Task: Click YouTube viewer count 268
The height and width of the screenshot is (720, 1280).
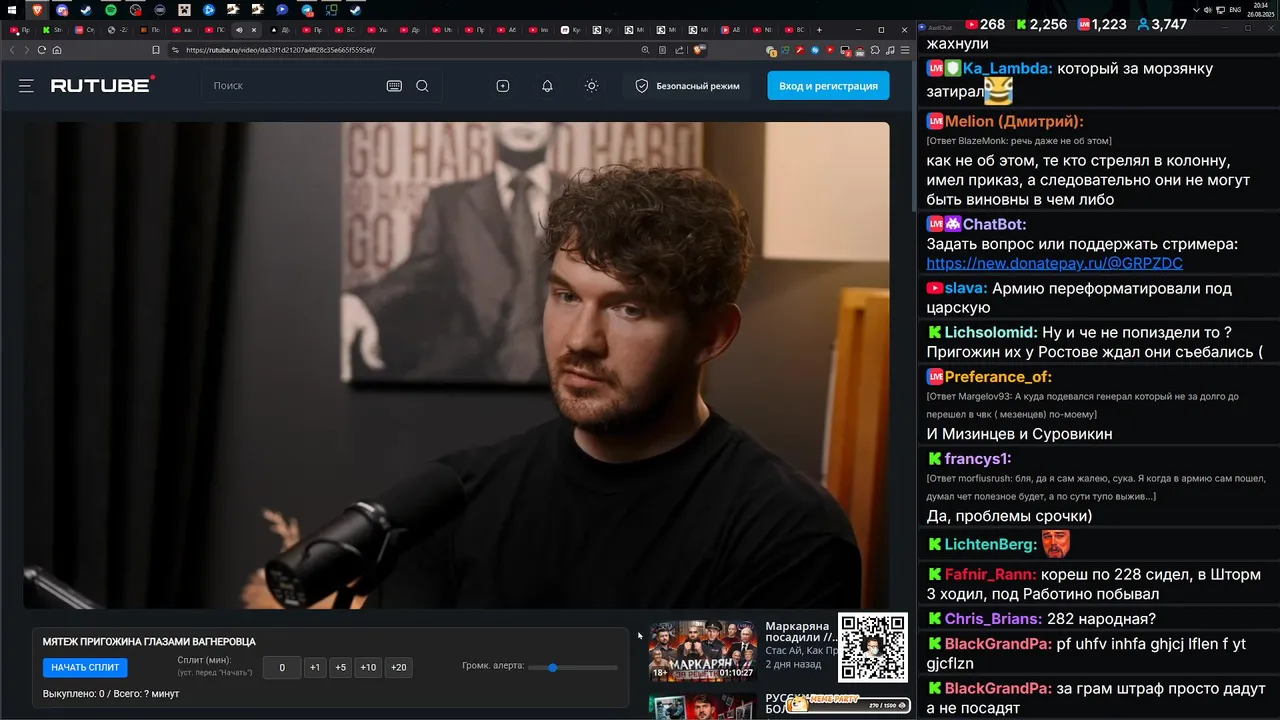Action: [985, 24]
